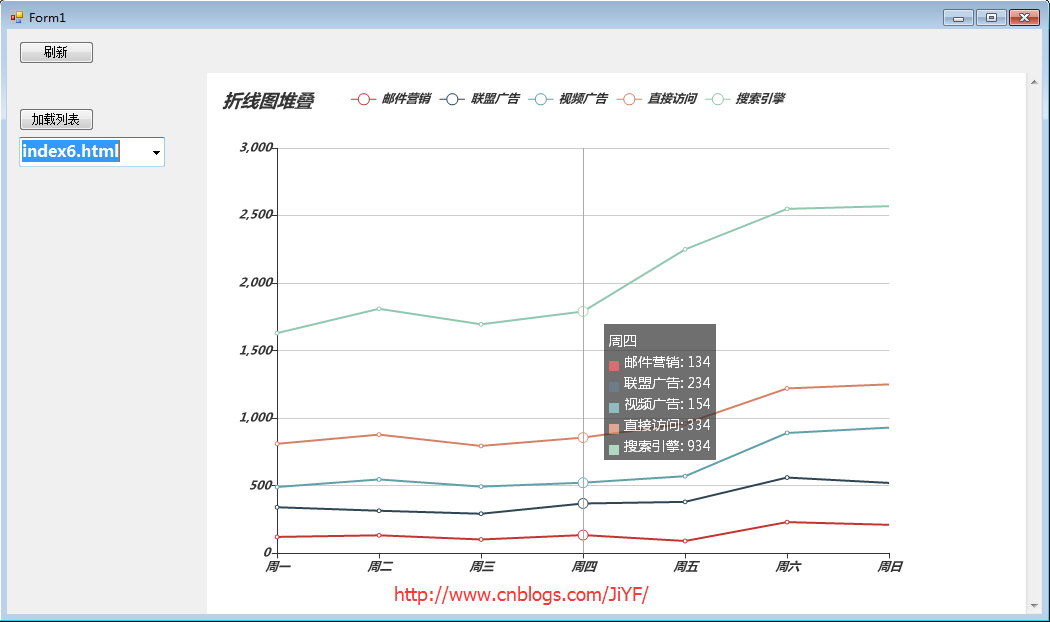This screenshot has height=622, width=1050.
Task: Close the Form1 window
Action: click(1025, 18)
